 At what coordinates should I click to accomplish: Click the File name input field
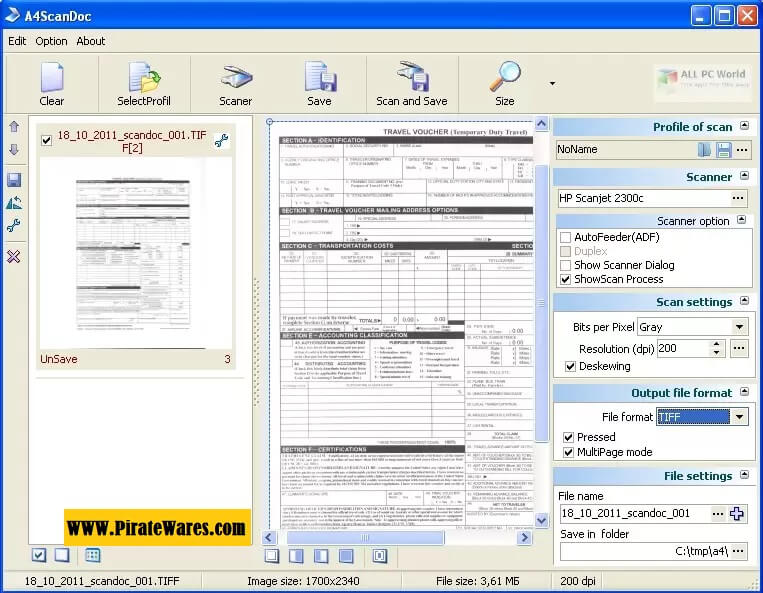click(x=632, y=514)
